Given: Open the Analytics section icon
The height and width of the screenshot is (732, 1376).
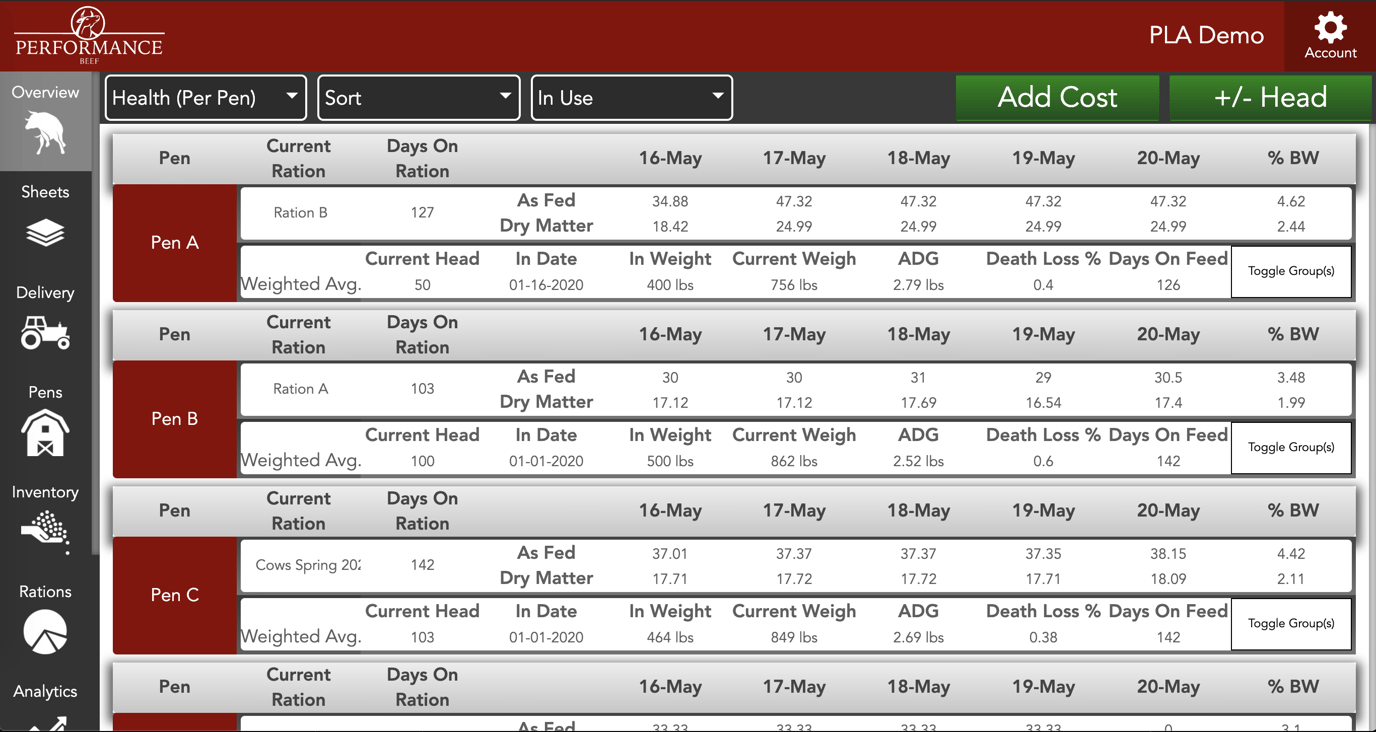Looking at the screenshot, I should click(x=45, y=722).
